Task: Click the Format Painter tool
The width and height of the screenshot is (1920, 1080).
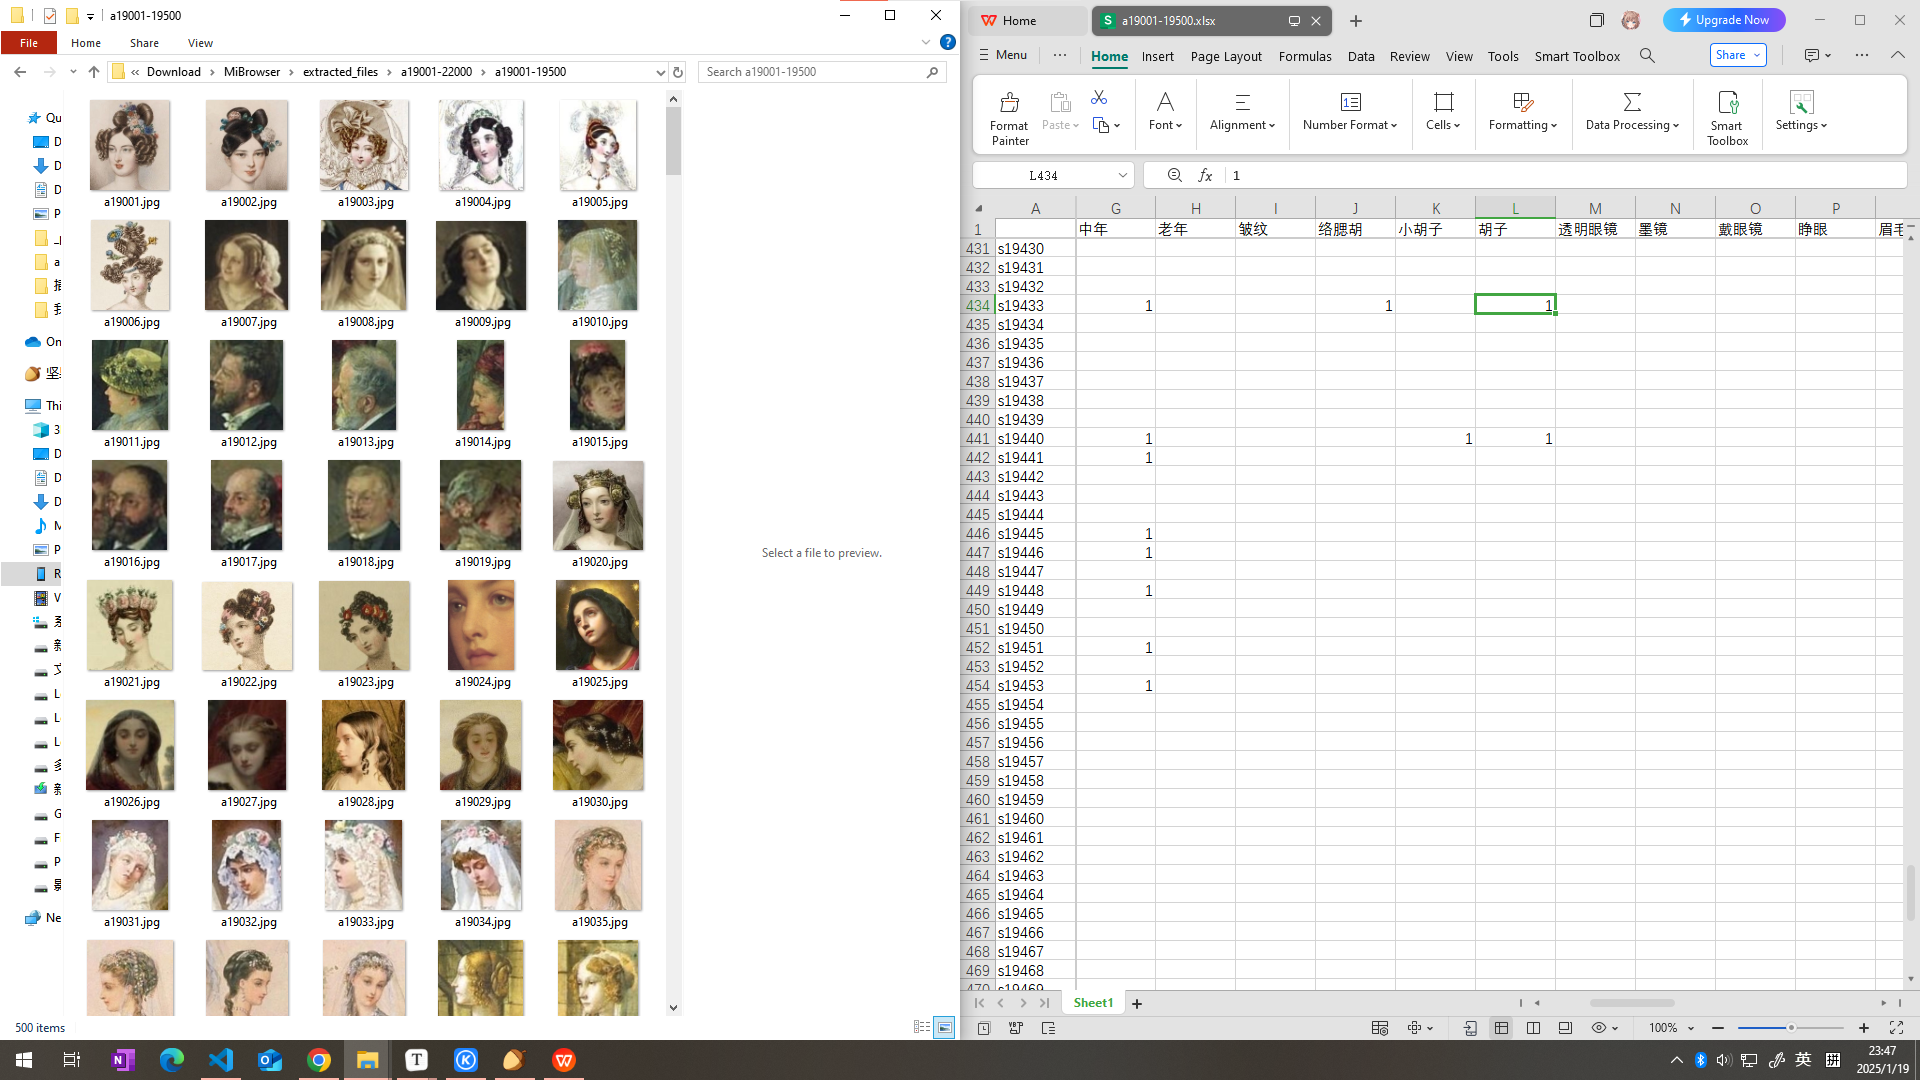Action: pos(1009,117)
